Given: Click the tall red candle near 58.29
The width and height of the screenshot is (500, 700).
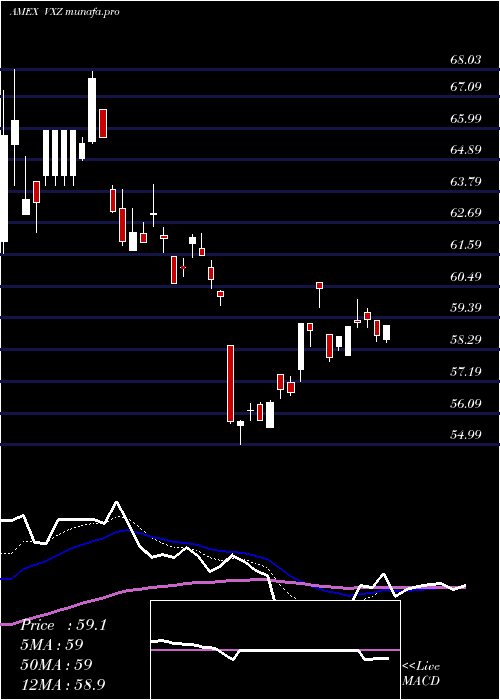Looking at the screenshot, I should click(x=230, y=383).
